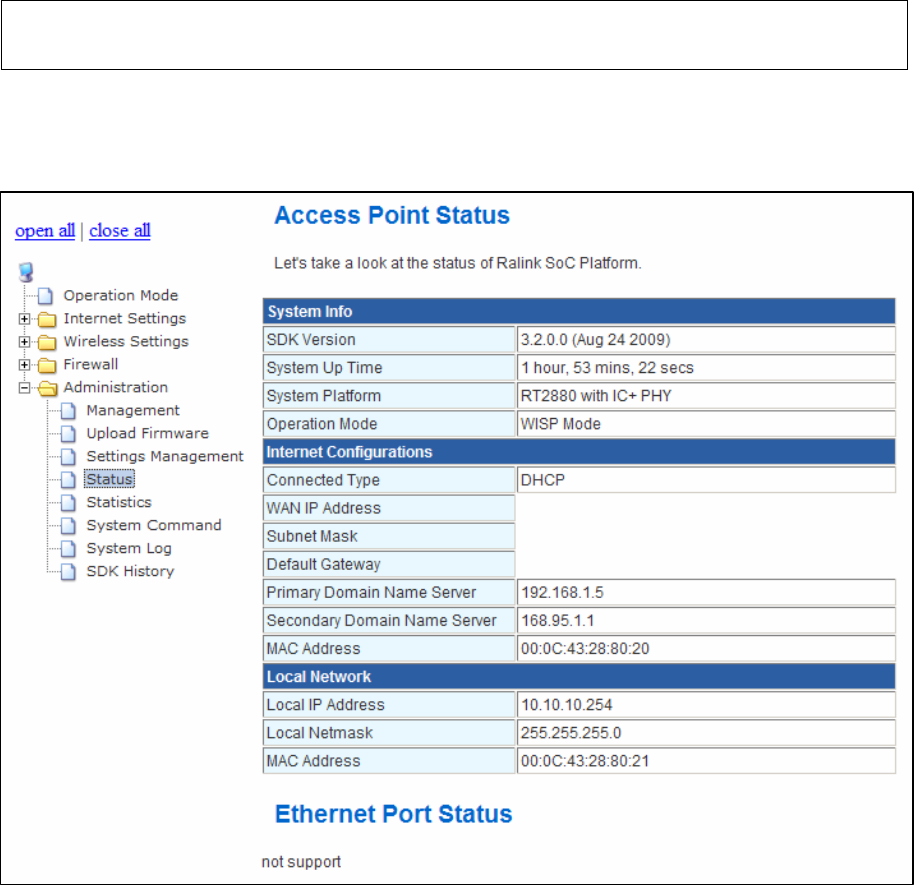The image size is (914, 885).
Task: Expand the Wireless Settings plus box
Action: tap(24, 342)
